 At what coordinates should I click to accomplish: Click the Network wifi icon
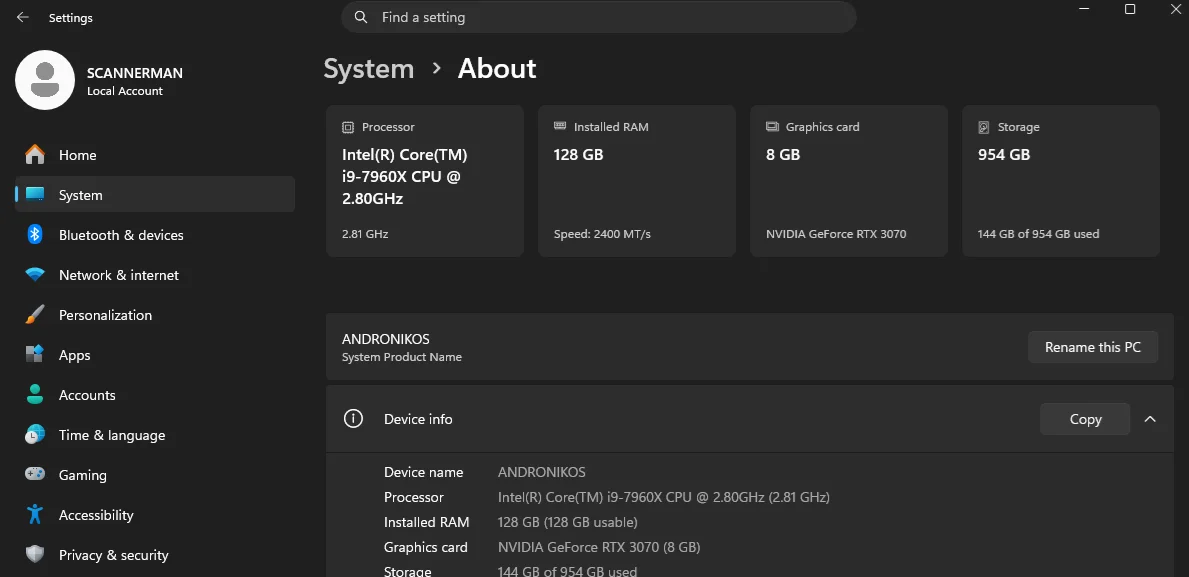tap(35, 275)
